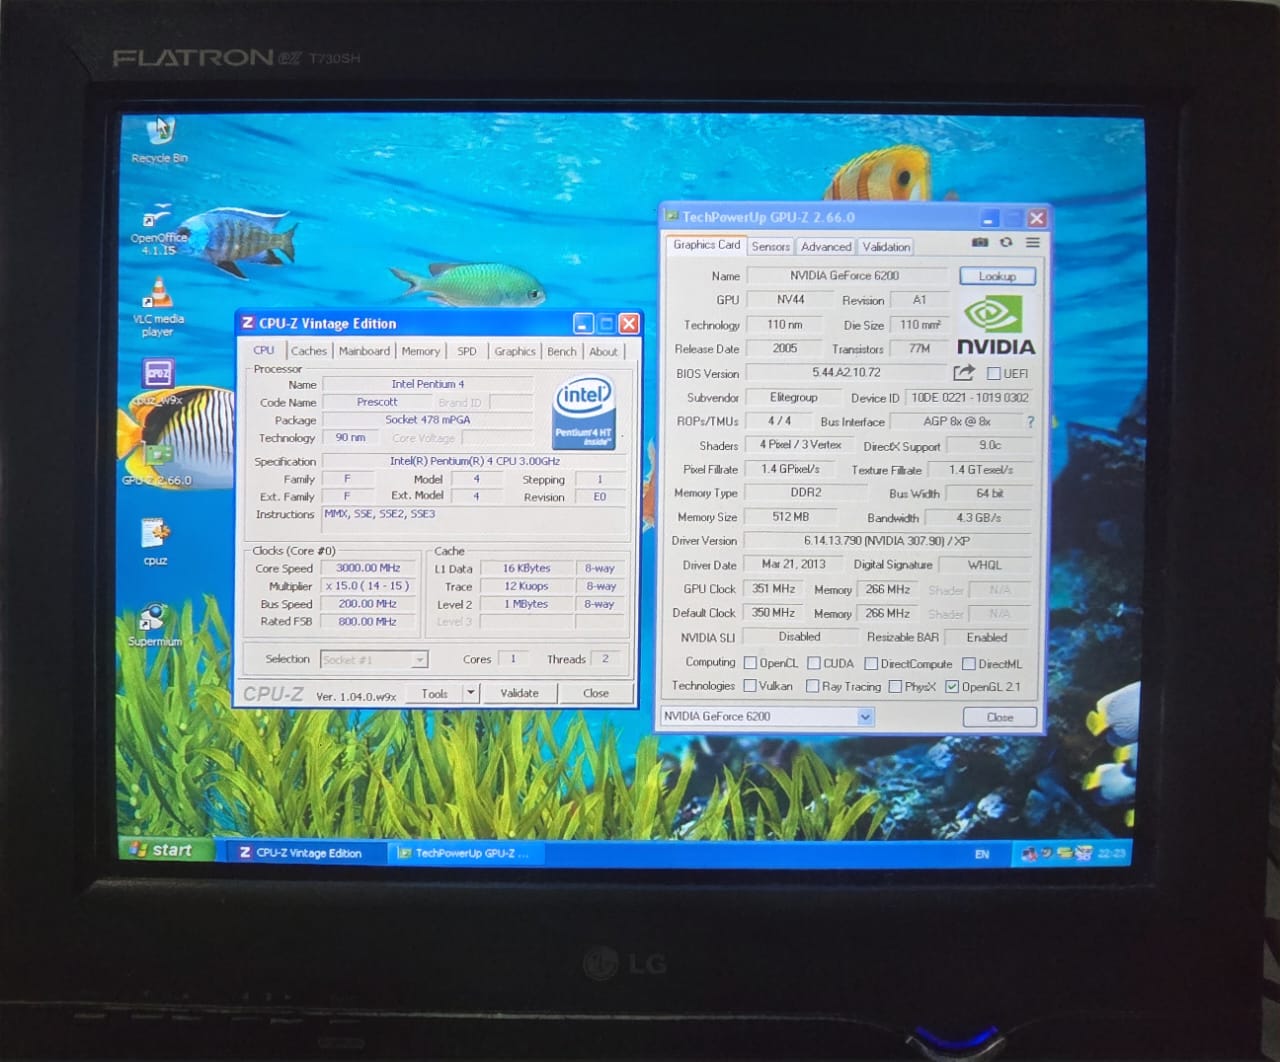1280x1062 pixels.
Task: Click the GPU-Z title bar icon
Action: click(x=672, y=216)
